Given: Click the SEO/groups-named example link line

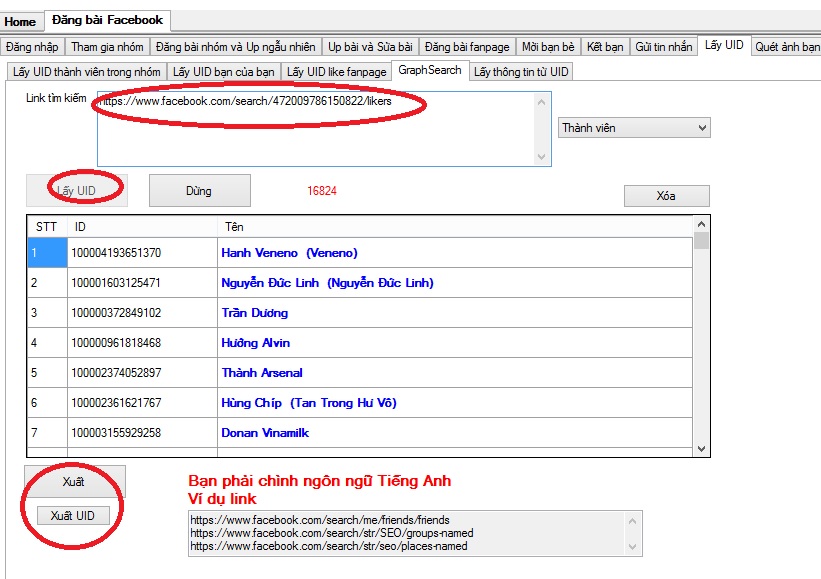Looking at the screenshot, I should coord(332,533).
